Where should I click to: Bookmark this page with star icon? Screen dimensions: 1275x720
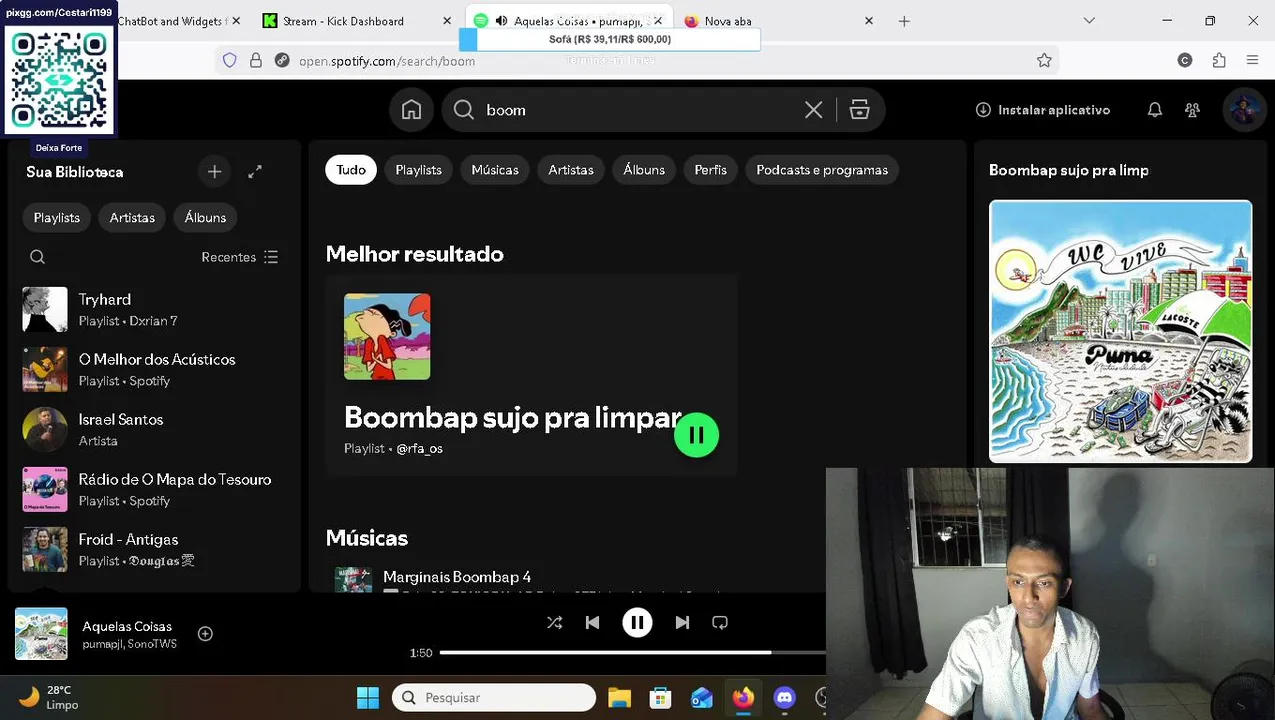1044,61
